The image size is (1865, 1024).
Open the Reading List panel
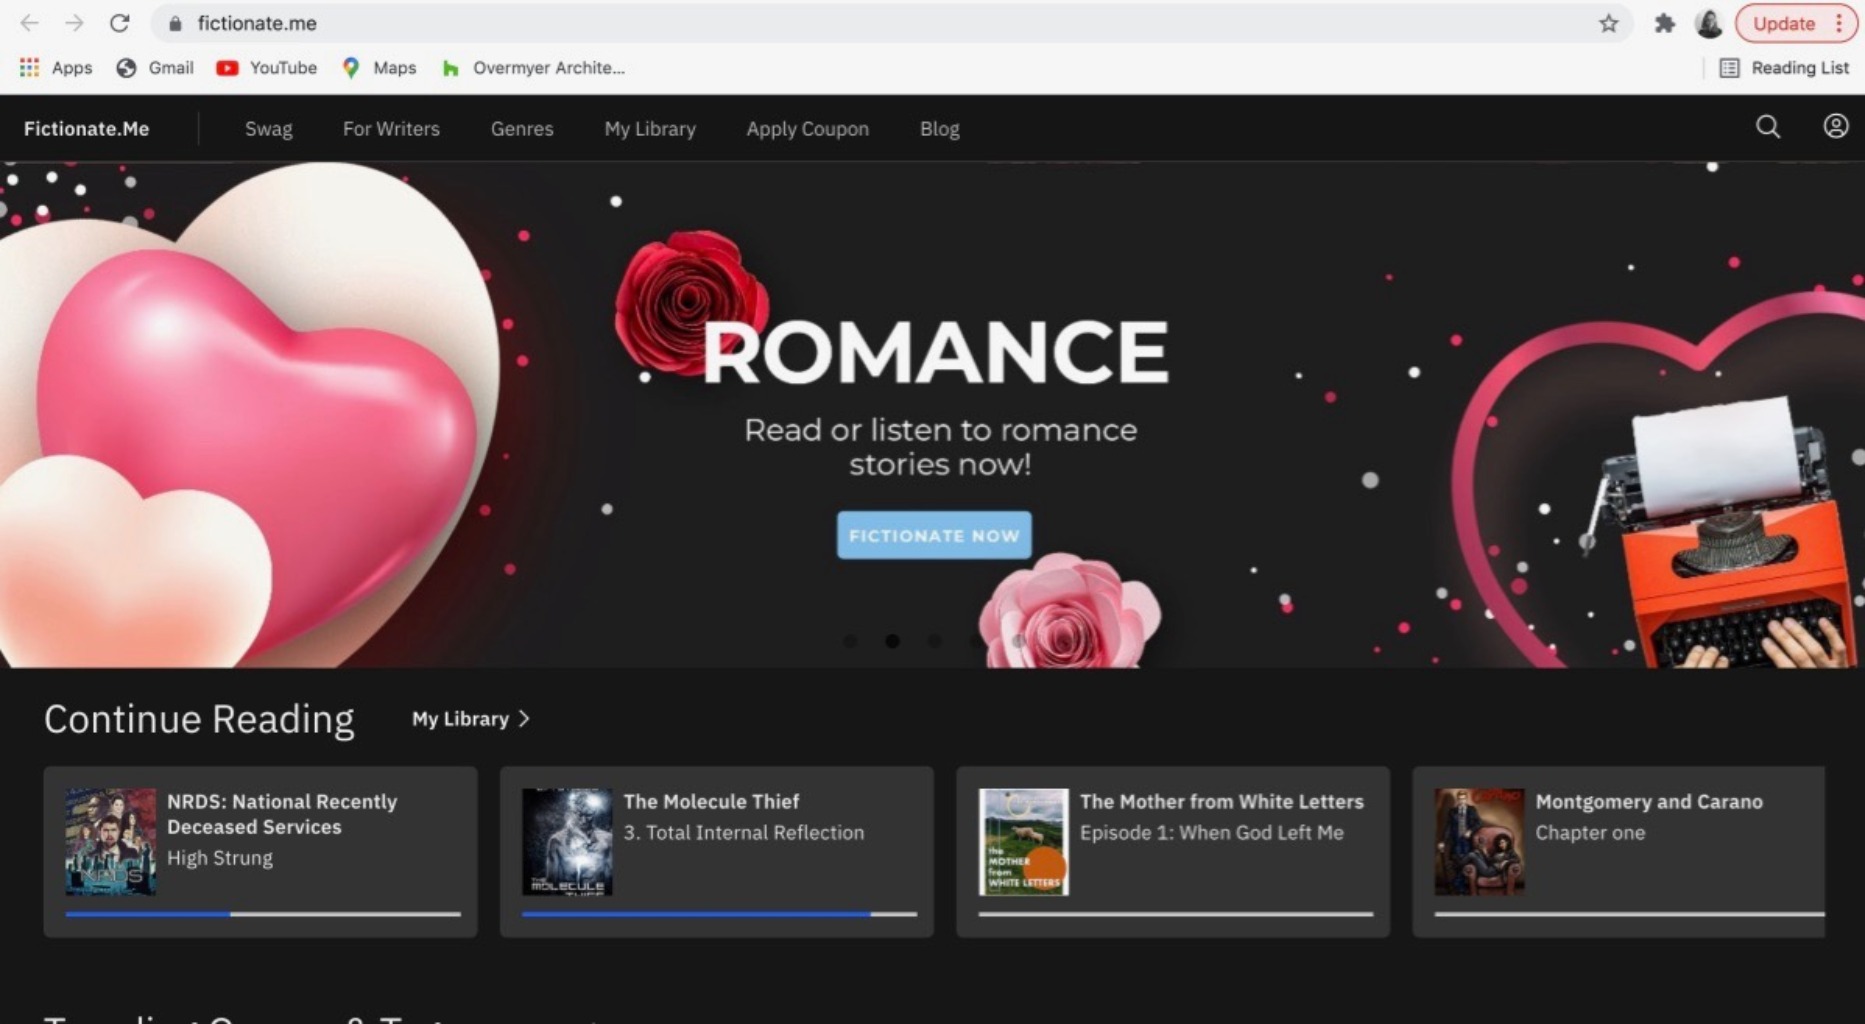(x=1784, y=67)
